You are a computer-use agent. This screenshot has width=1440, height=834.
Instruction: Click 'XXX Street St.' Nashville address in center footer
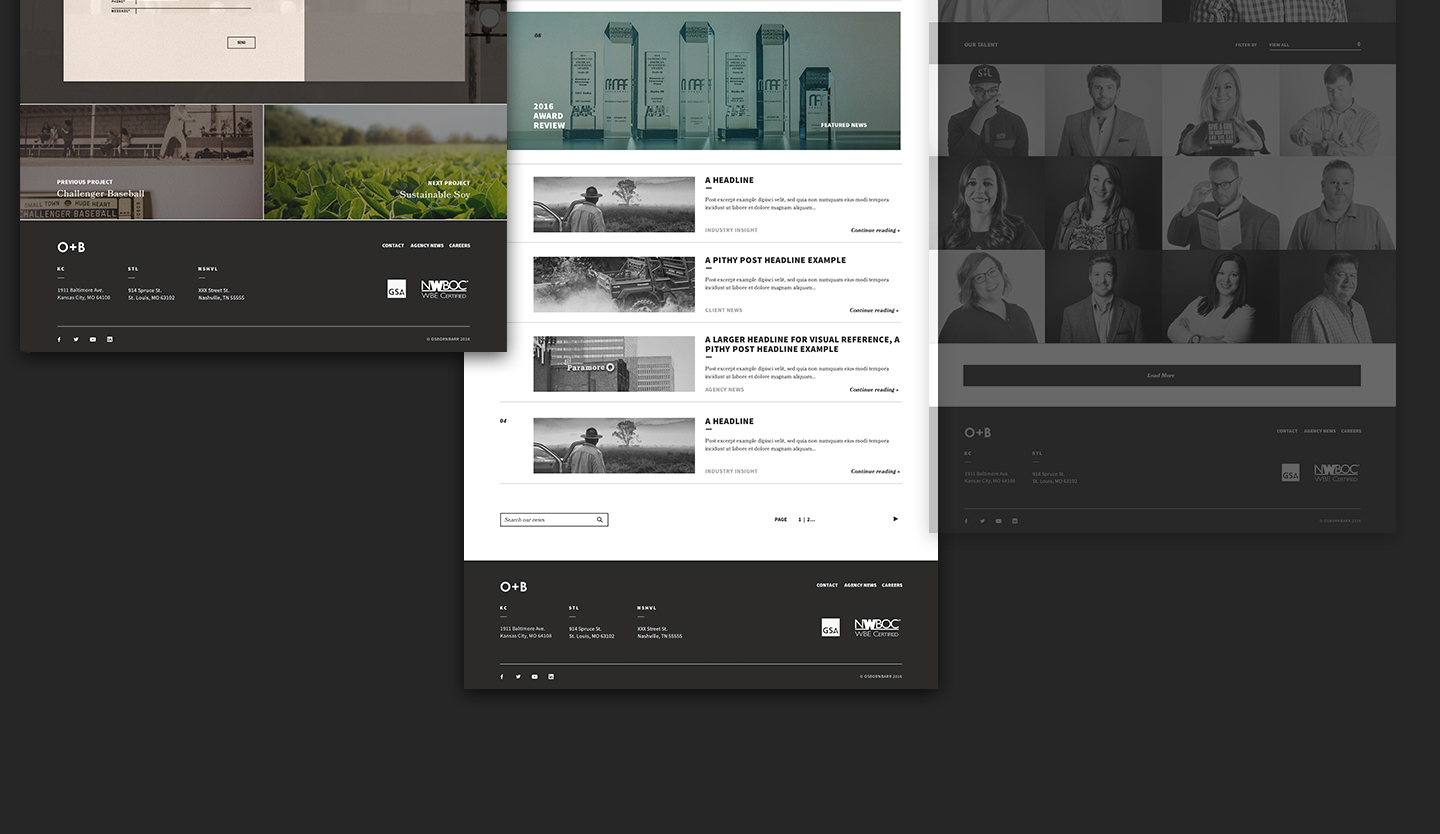[653, 629]
